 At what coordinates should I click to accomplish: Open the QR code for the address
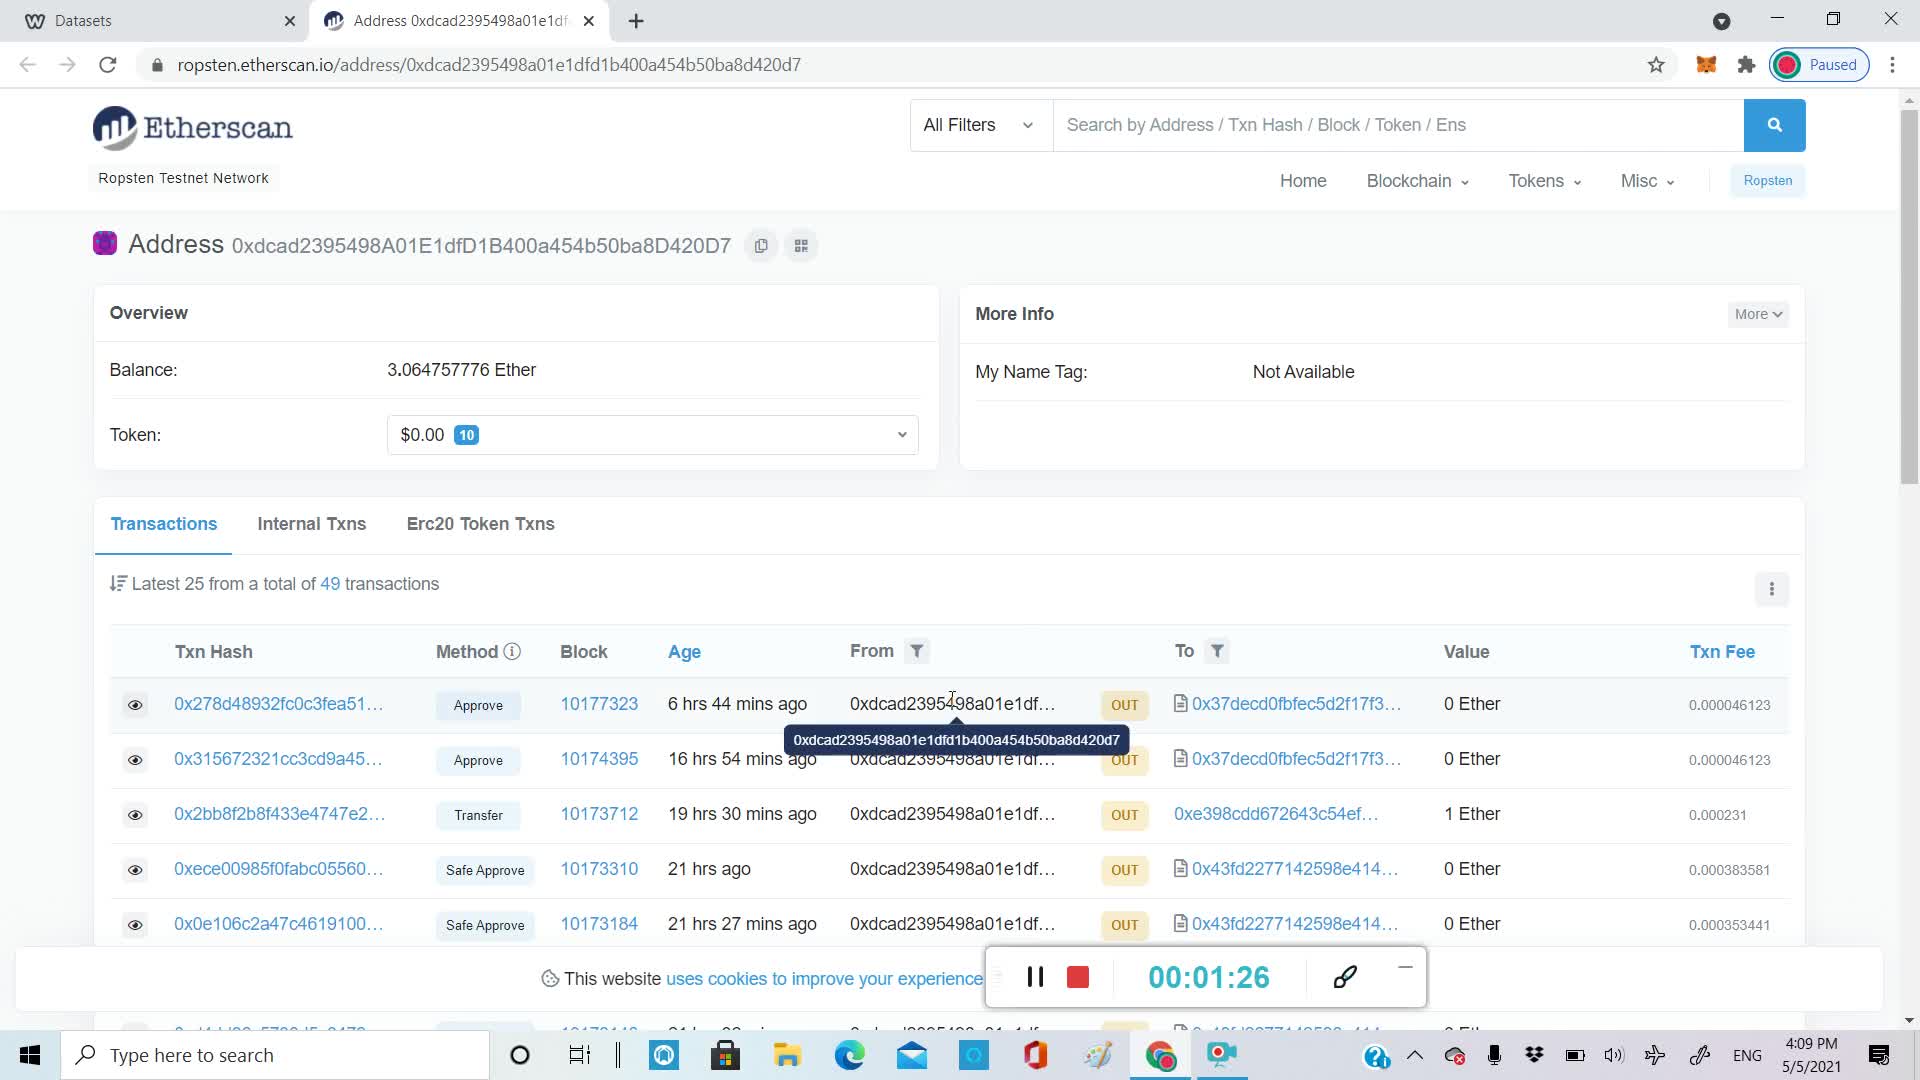point(800,245)
